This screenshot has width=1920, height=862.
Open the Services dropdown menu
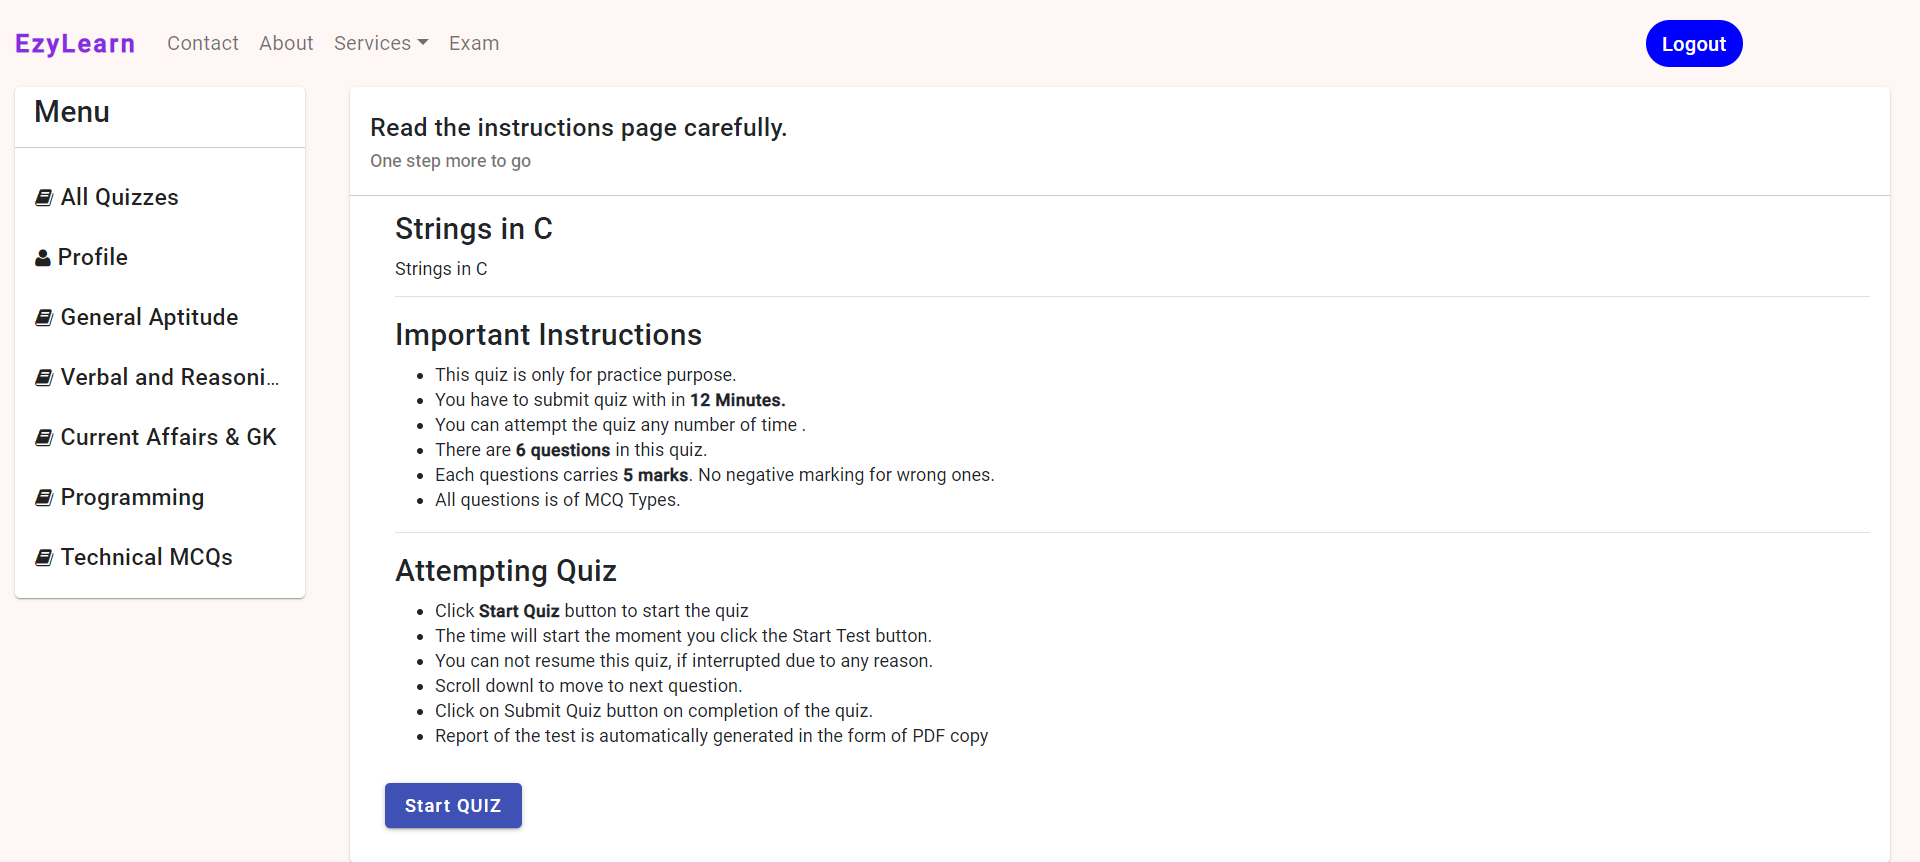380,43
